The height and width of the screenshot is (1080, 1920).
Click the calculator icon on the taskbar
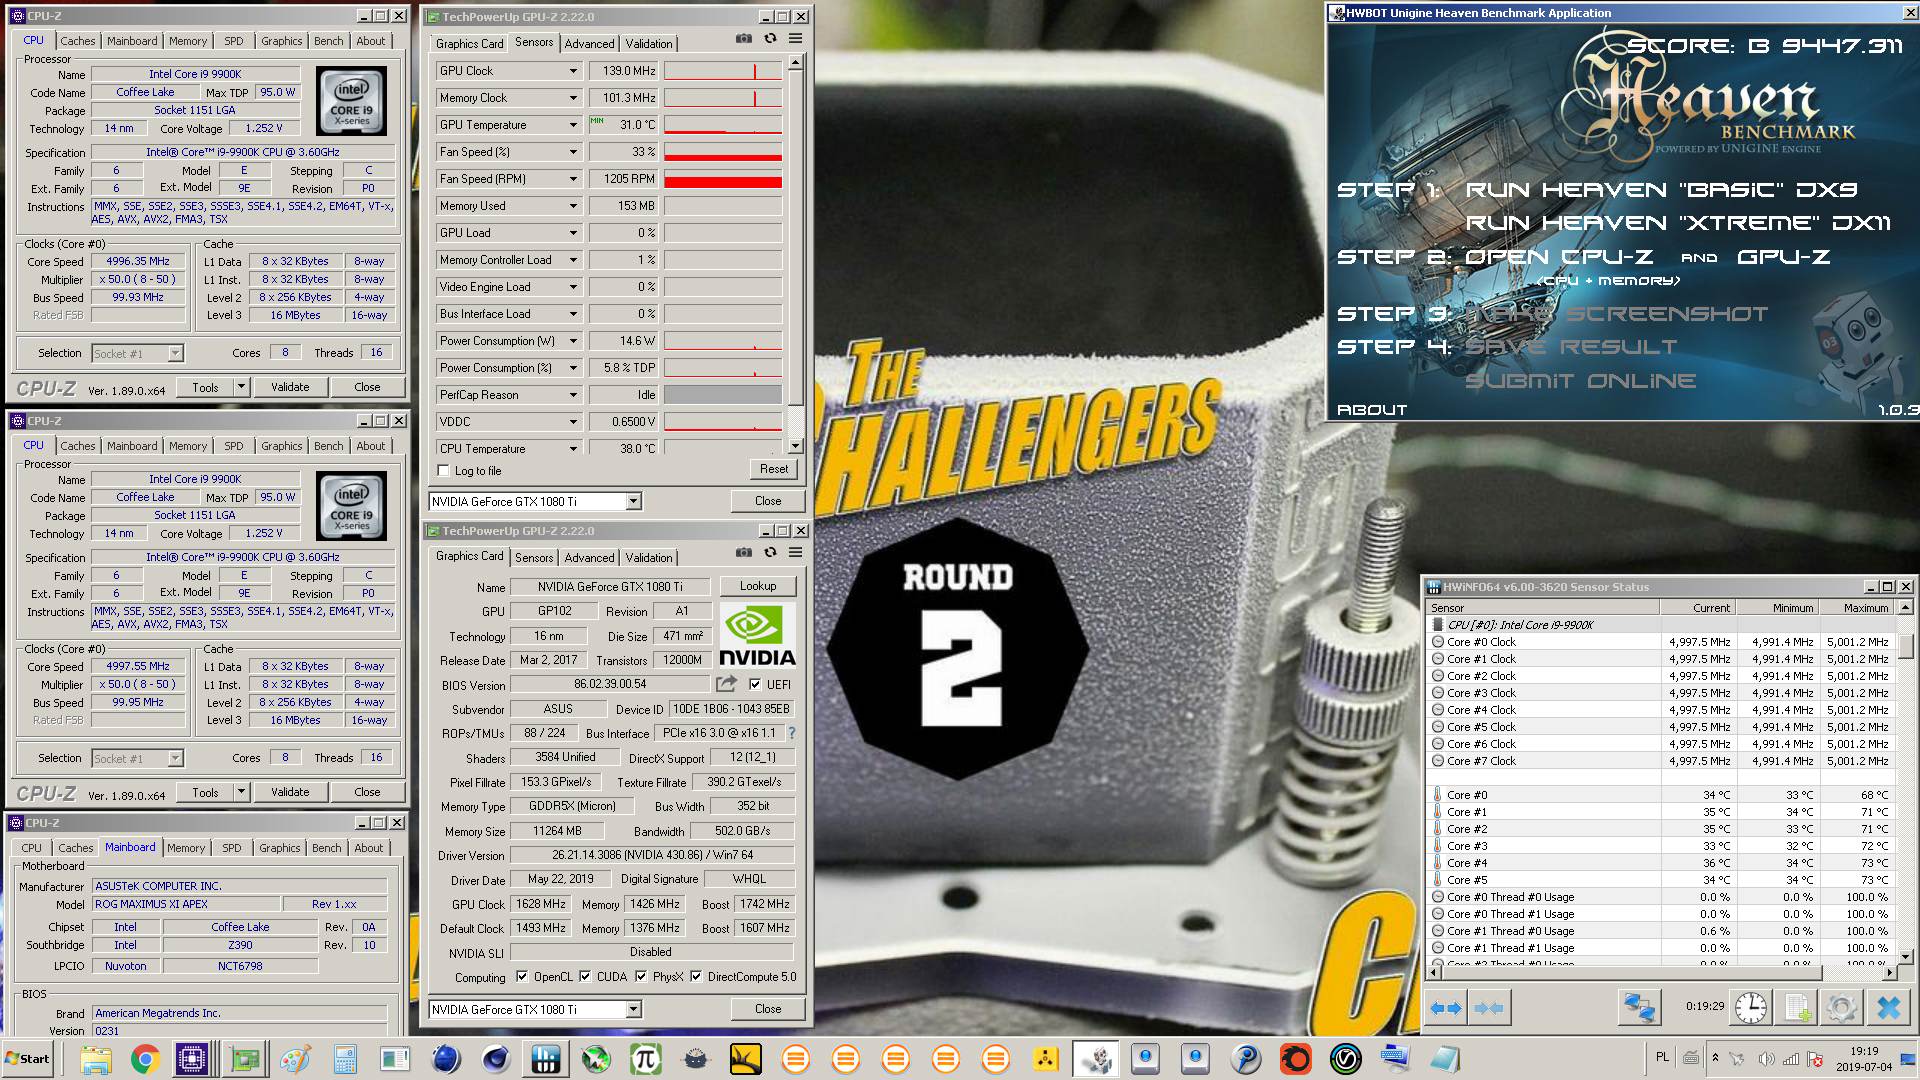tap(345, 1059)
